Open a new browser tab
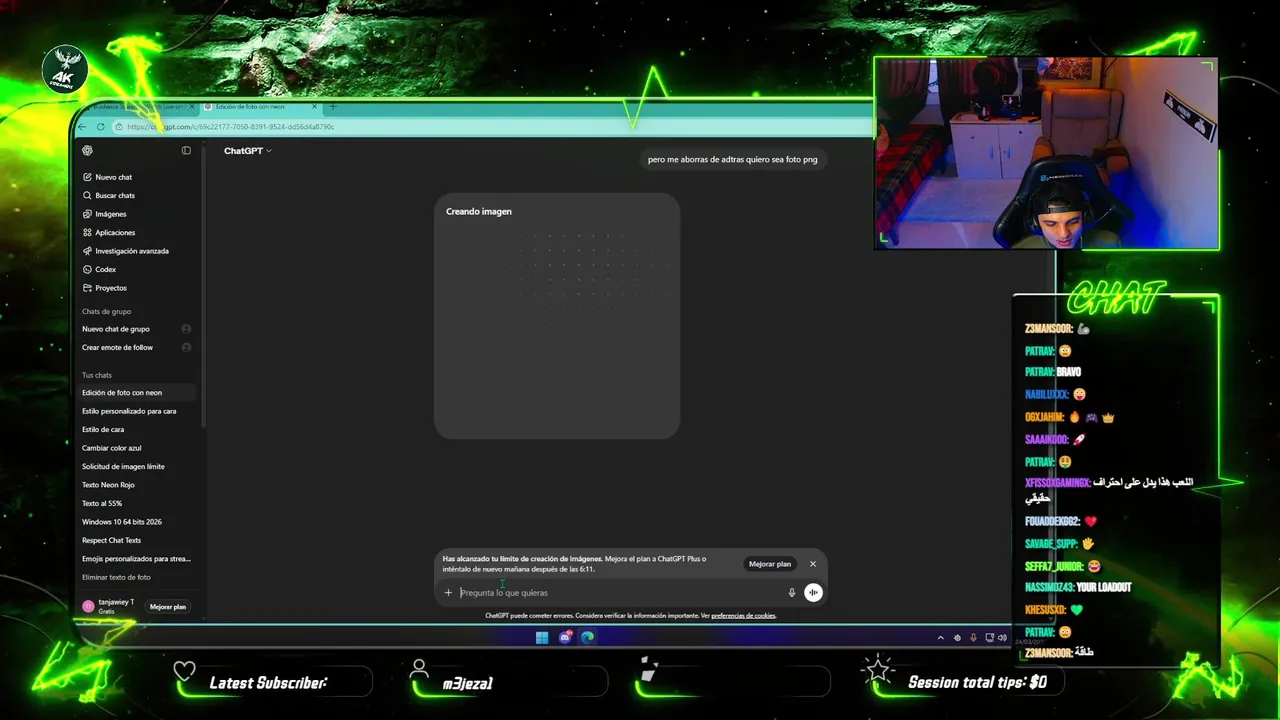The width and height of the screenshot is (1280, 720). point(333,106)
